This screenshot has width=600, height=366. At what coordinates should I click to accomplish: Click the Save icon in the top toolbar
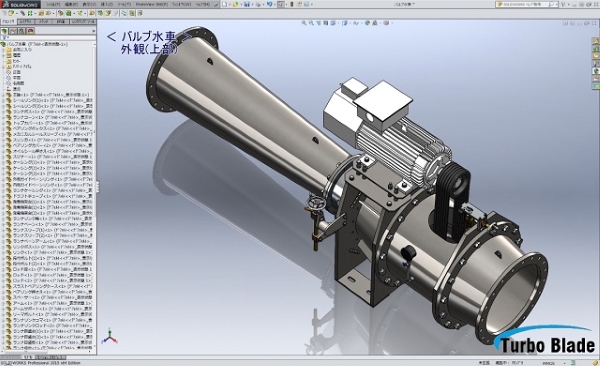[x=247, y=4]
